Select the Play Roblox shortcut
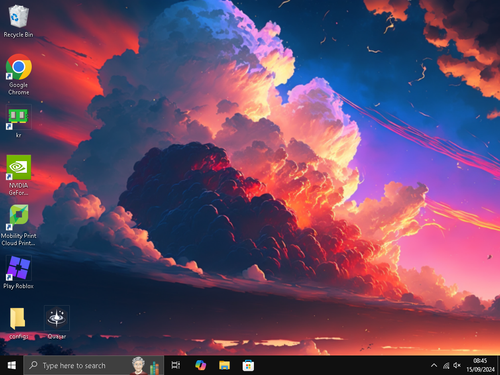The width and height of the screenshot is (500, 375). coord(18,272)
